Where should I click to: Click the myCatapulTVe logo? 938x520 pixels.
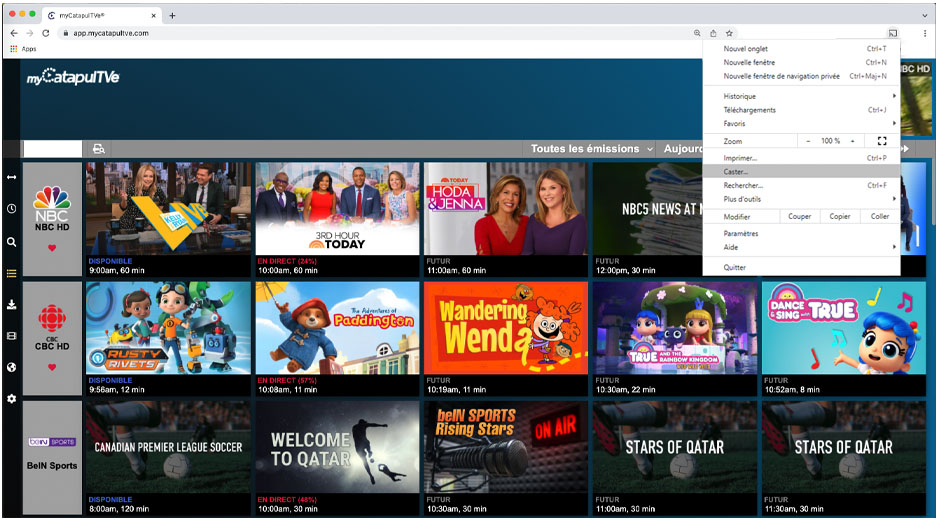[73, 77]
